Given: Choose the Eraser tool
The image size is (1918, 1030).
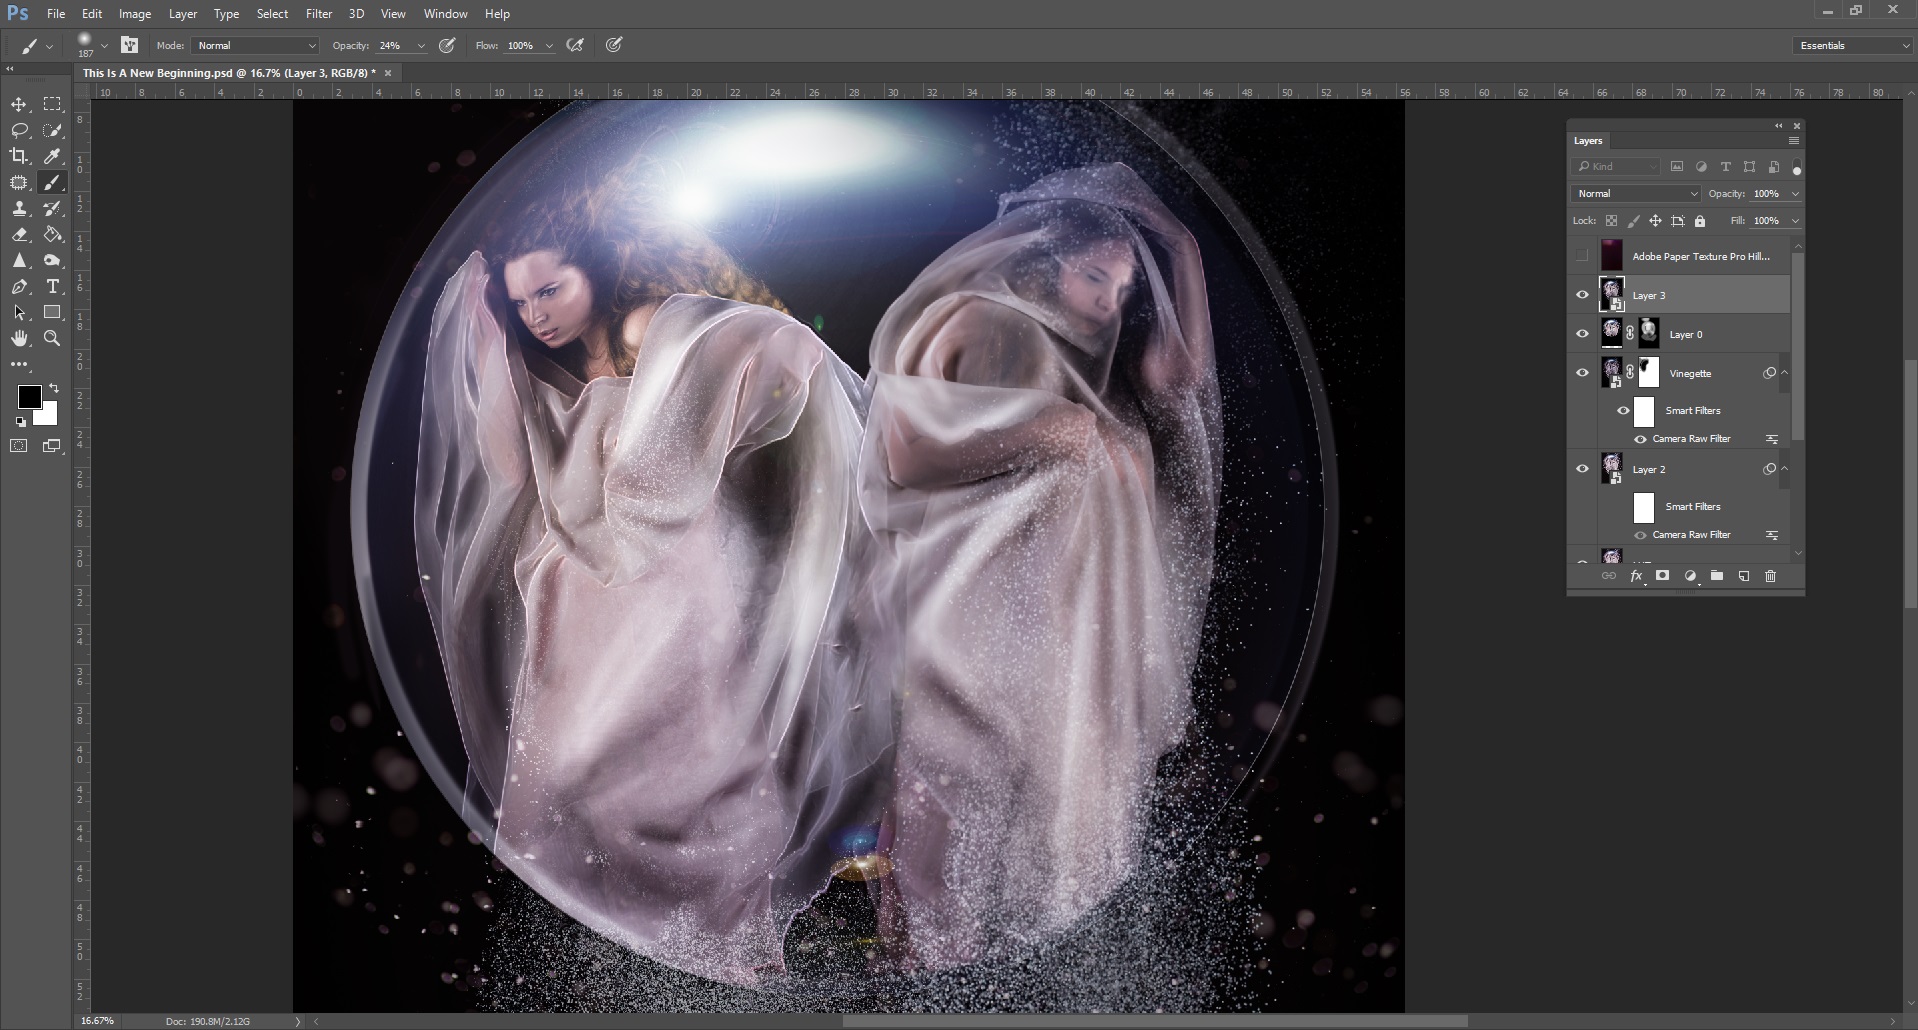Looking at the screenshot, I should [18, 235].
